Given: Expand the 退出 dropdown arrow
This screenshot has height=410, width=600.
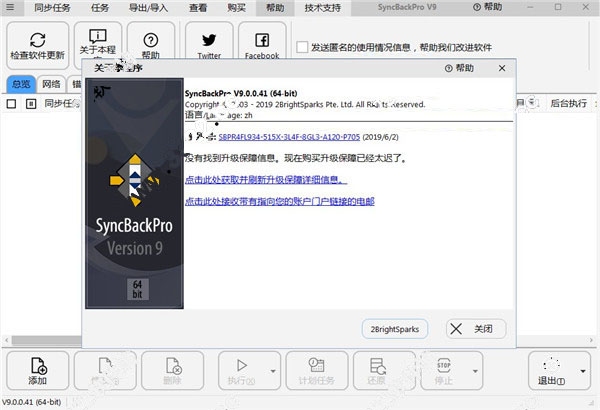Looking at the screenshot, I should [x=583, y=371].
